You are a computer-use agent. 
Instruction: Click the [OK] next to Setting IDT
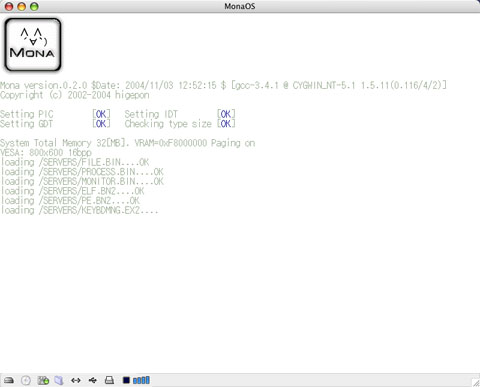click(226, 114)
